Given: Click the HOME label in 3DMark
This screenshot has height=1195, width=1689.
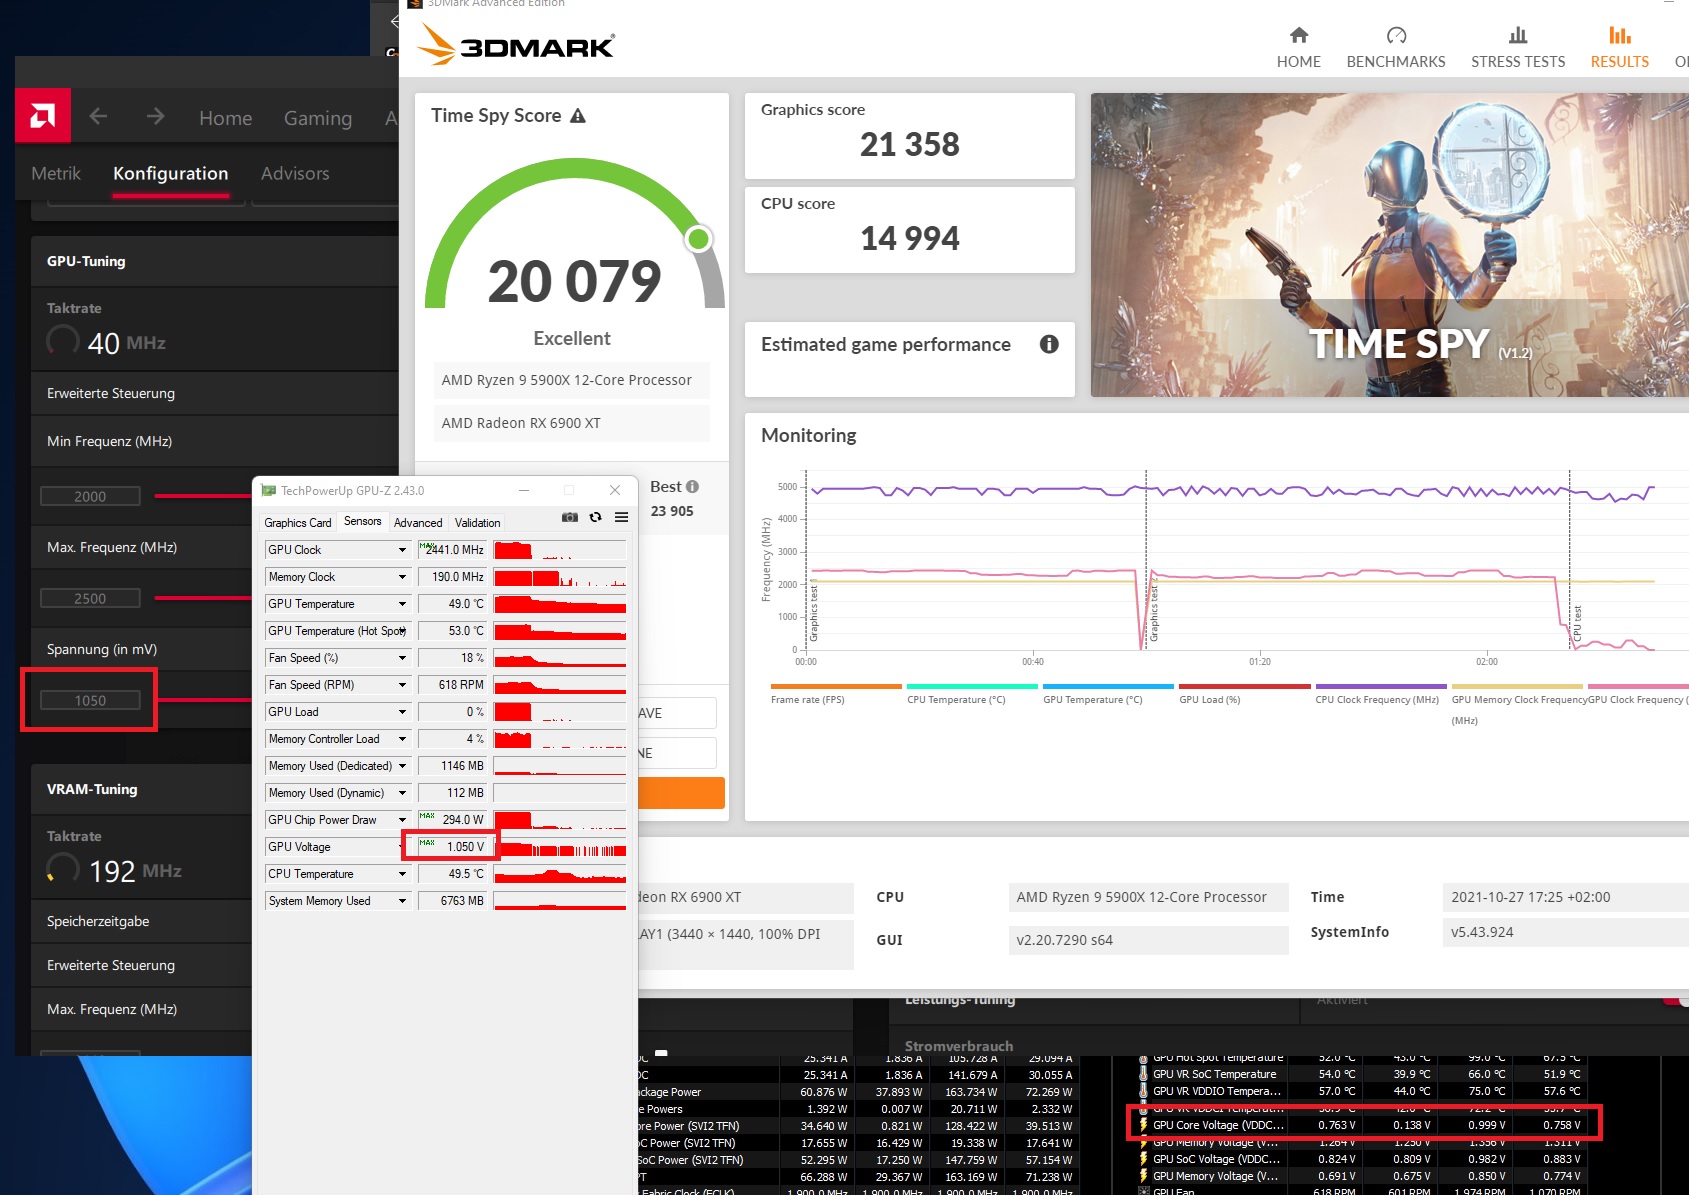Looking at the screenshot, I should [x=1299, y=62].
